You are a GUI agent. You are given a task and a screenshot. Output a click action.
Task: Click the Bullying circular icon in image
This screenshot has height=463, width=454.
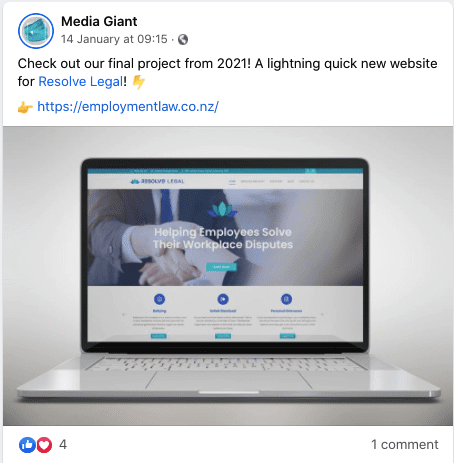pyautogui.click(x=159, y=299)
